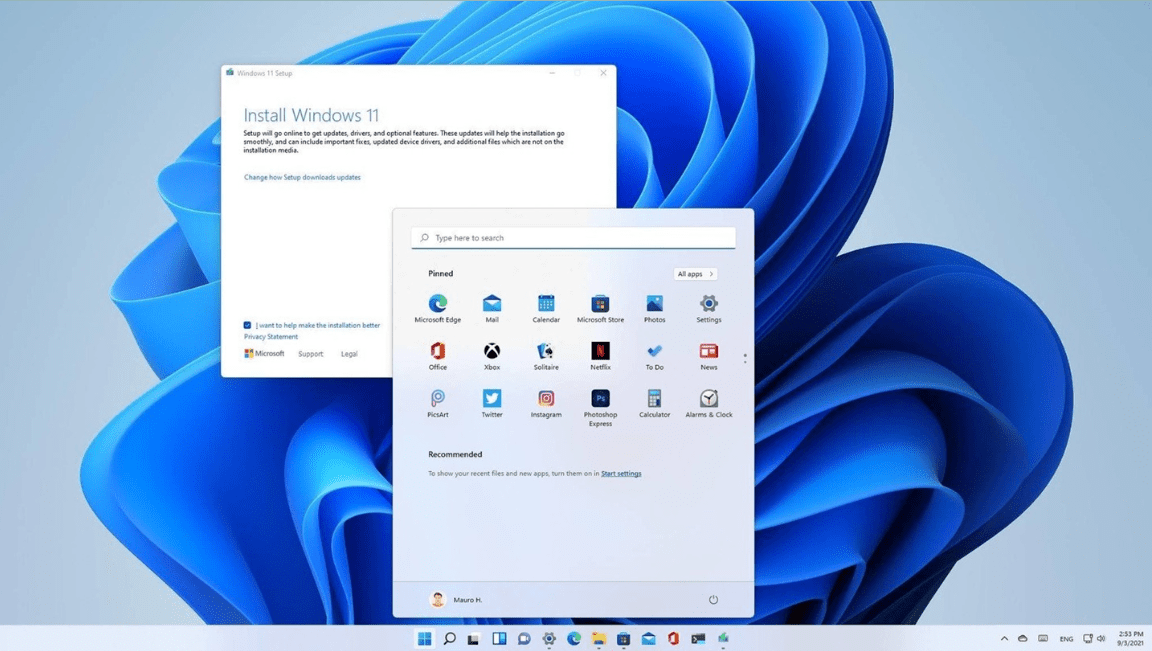1152x651 pixels.
Task: Launch Solitaire from Start menu
Action: click(546, 356)
